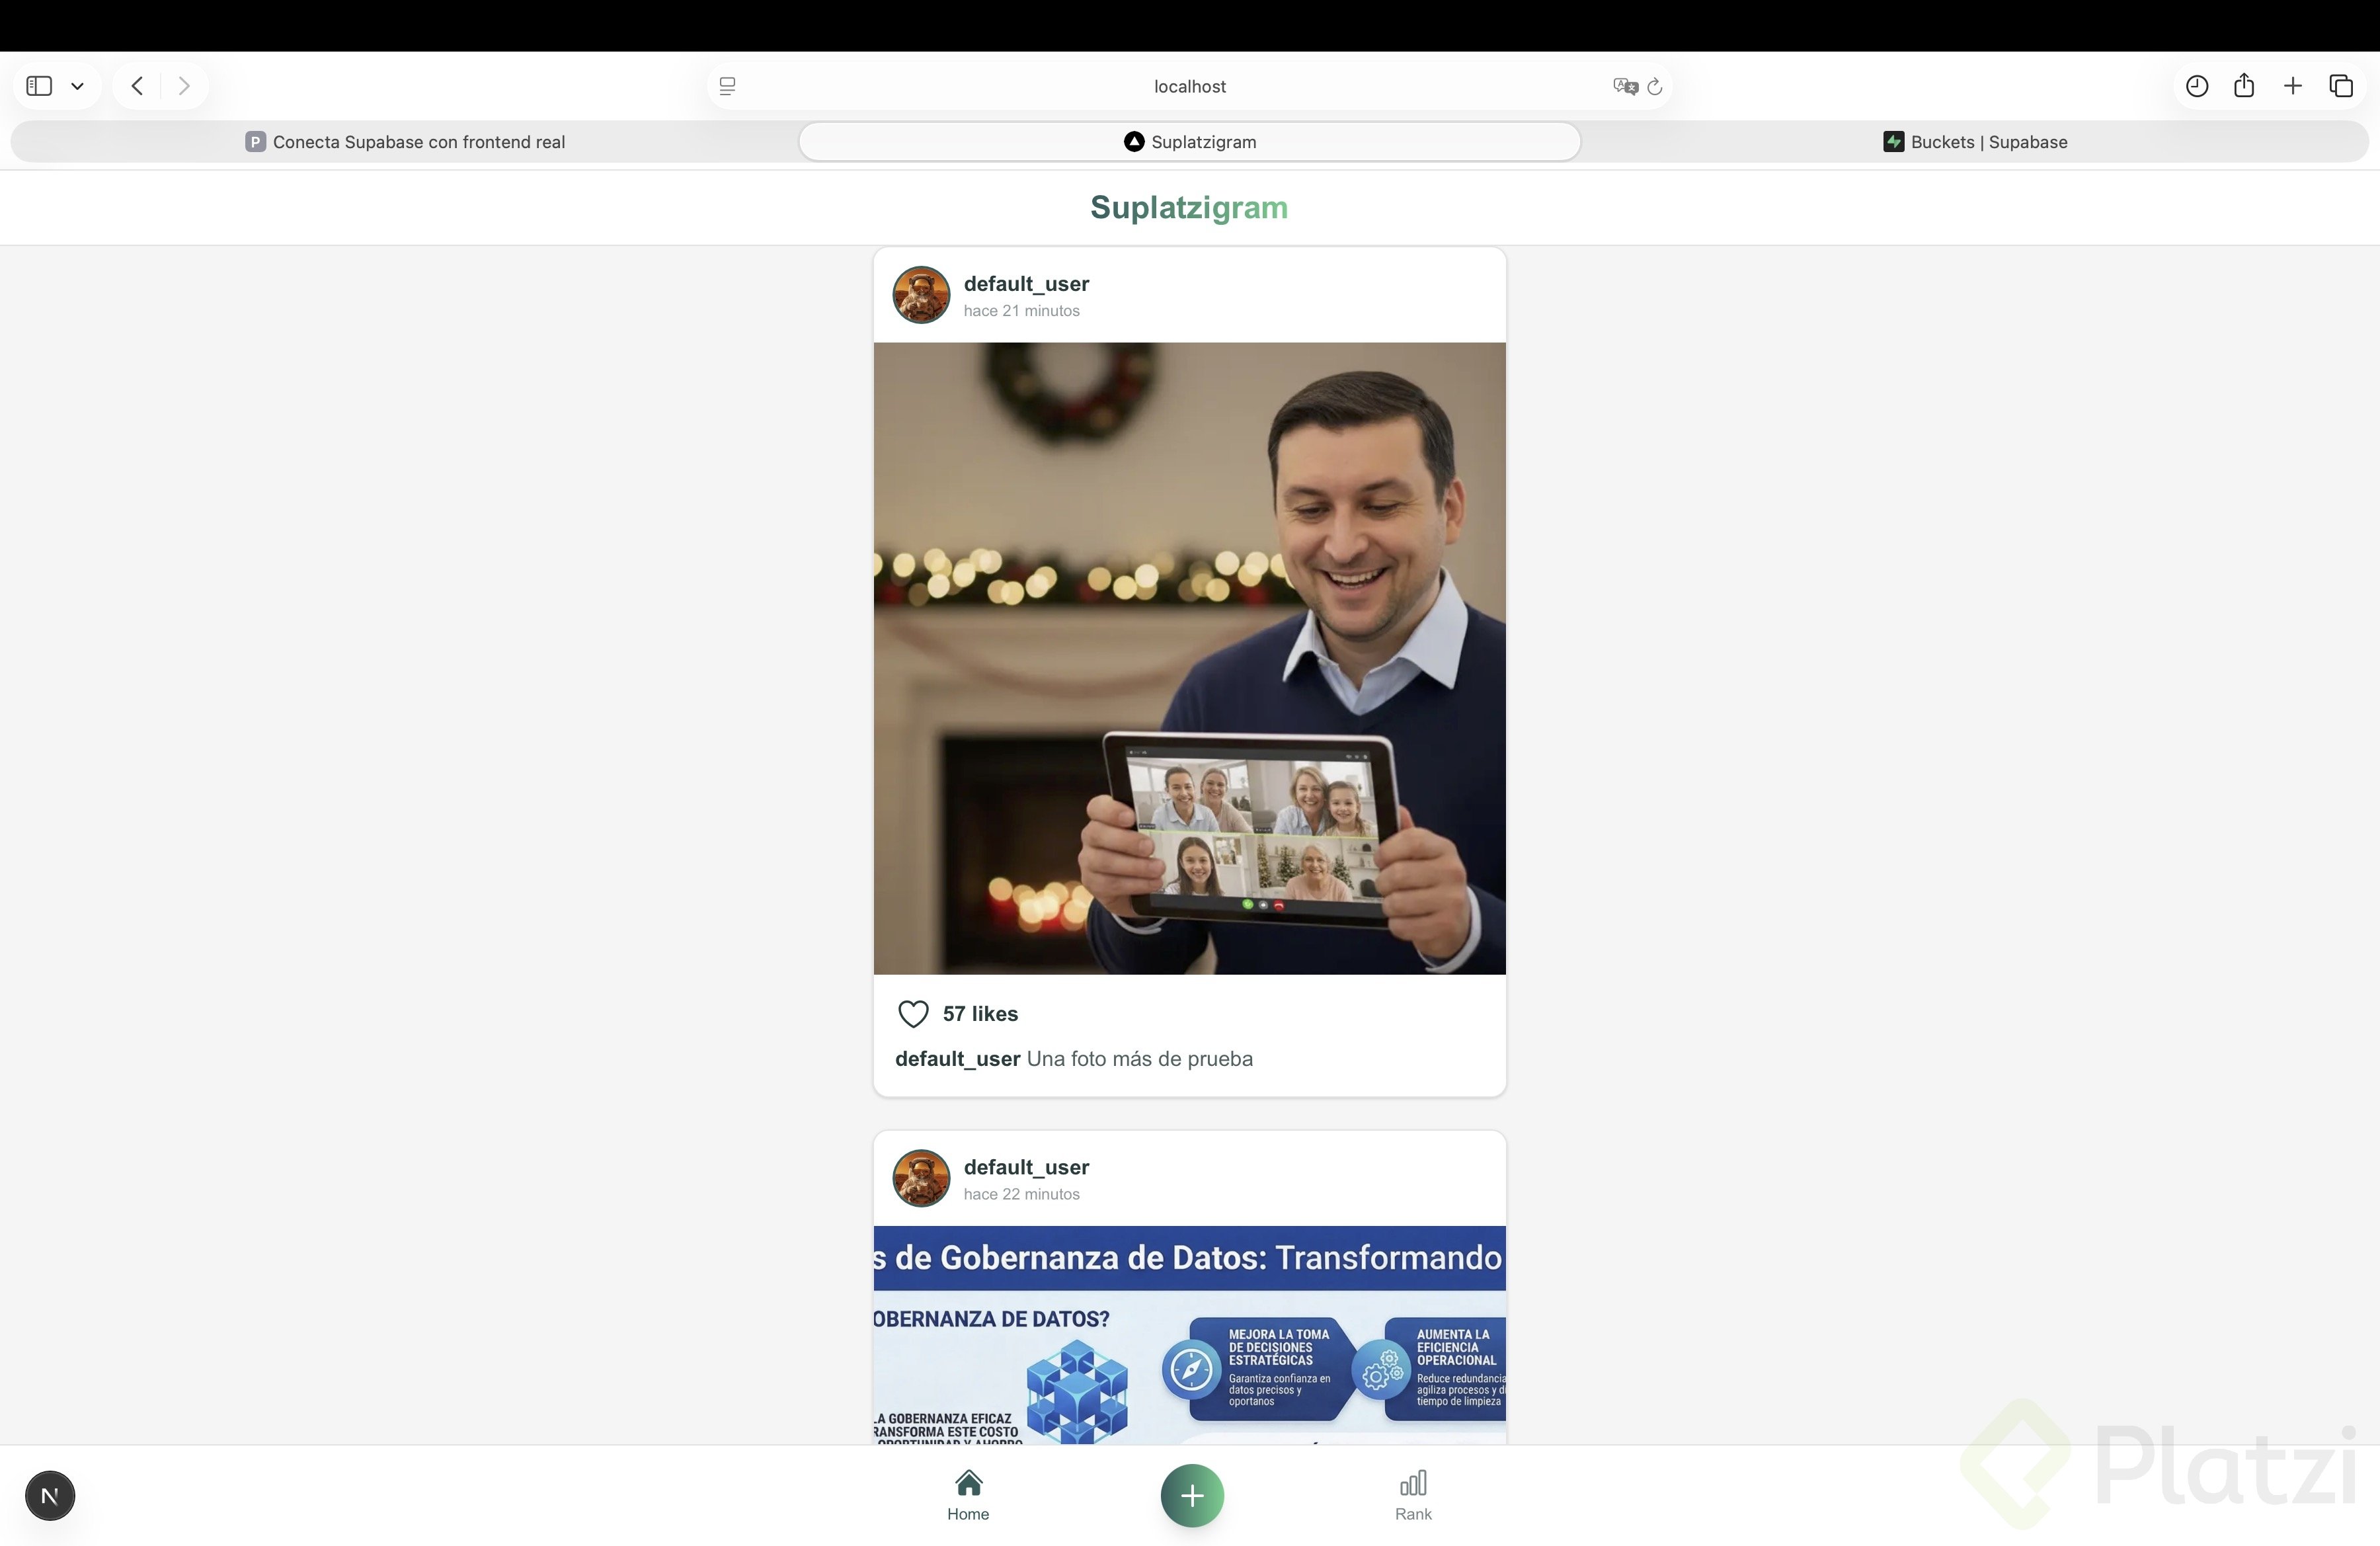Expand the sidebar tab group dropdown arrow
The width and height of the screenshot is (2380, 1546).
(x=77, y=86)
